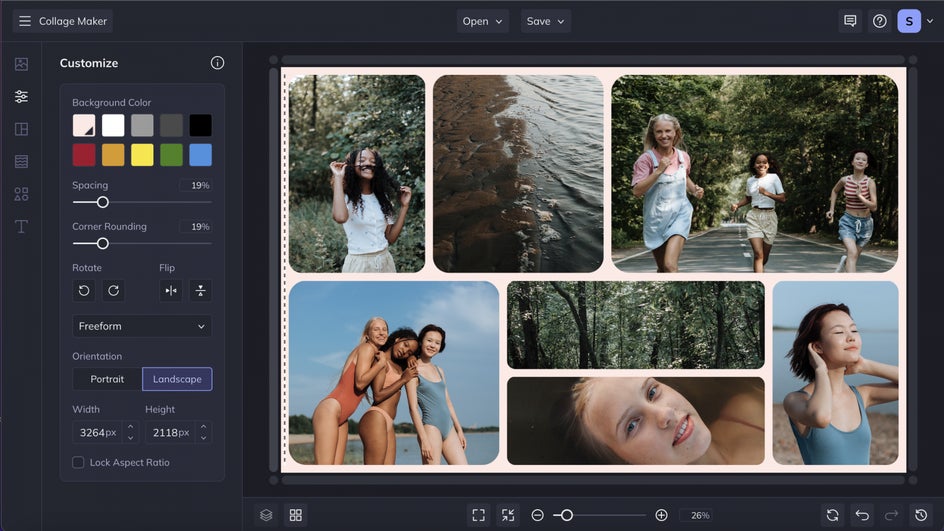
Task: Click the help question mark button
Action: pos(879,21)
